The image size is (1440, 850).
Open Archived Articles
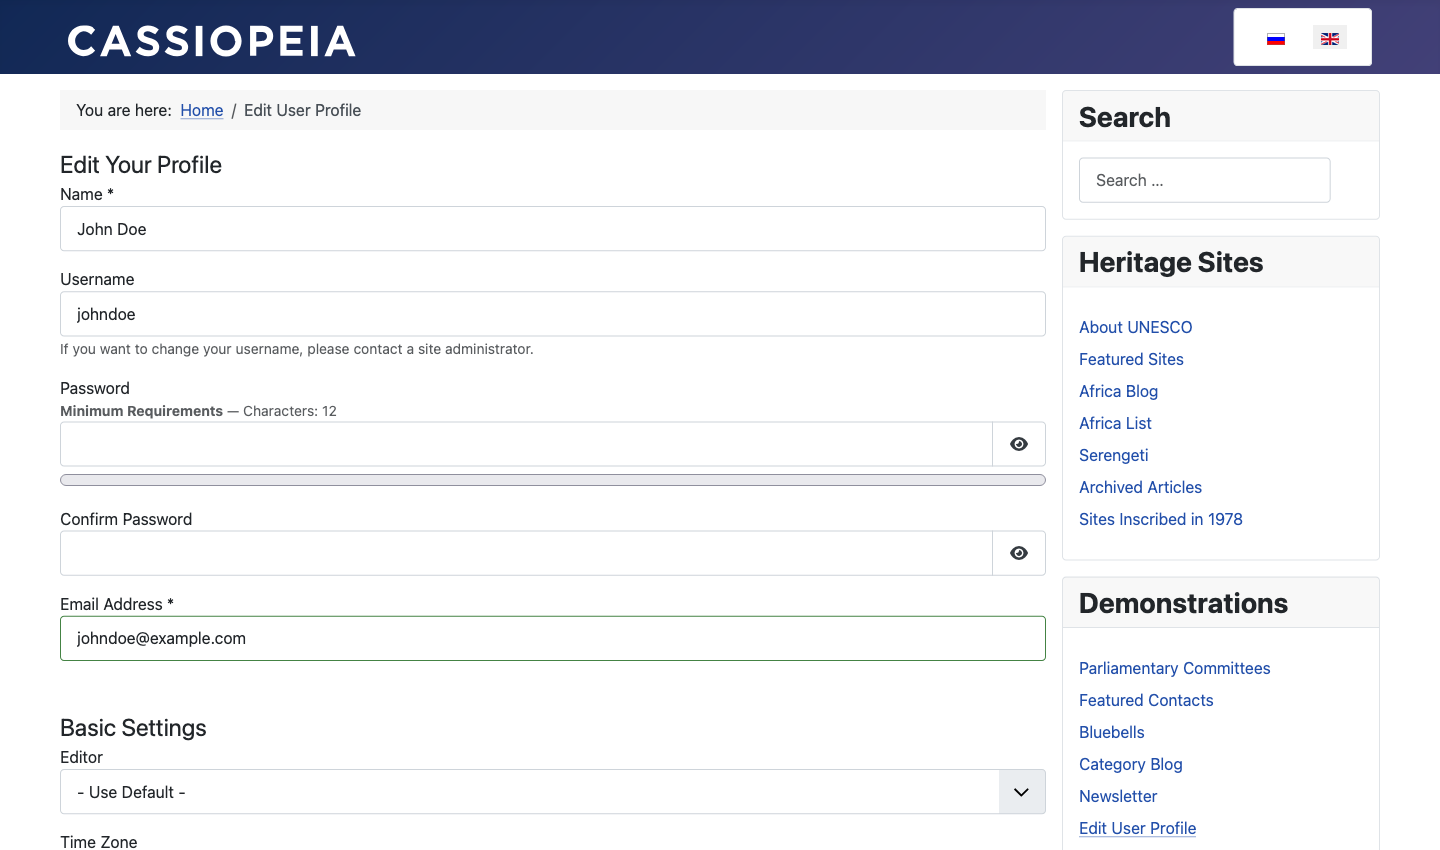(1140, 487)
